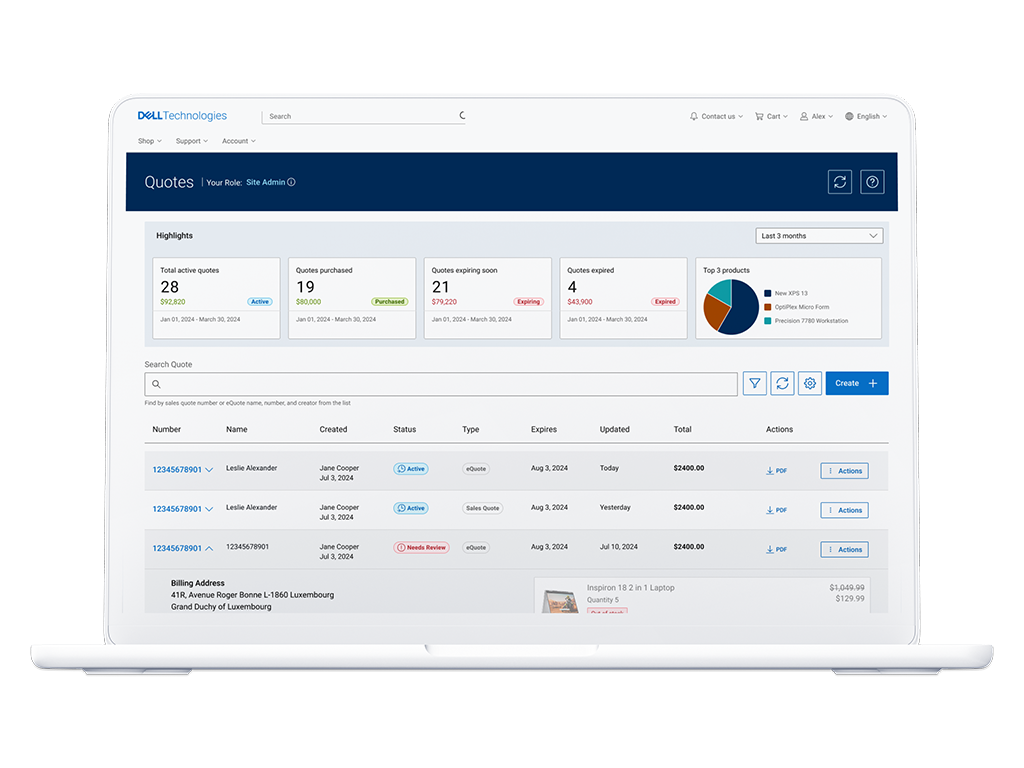1024x768 pixels.
Task: Download PDF for the Needs Review quote
Action: pos(776,549)
